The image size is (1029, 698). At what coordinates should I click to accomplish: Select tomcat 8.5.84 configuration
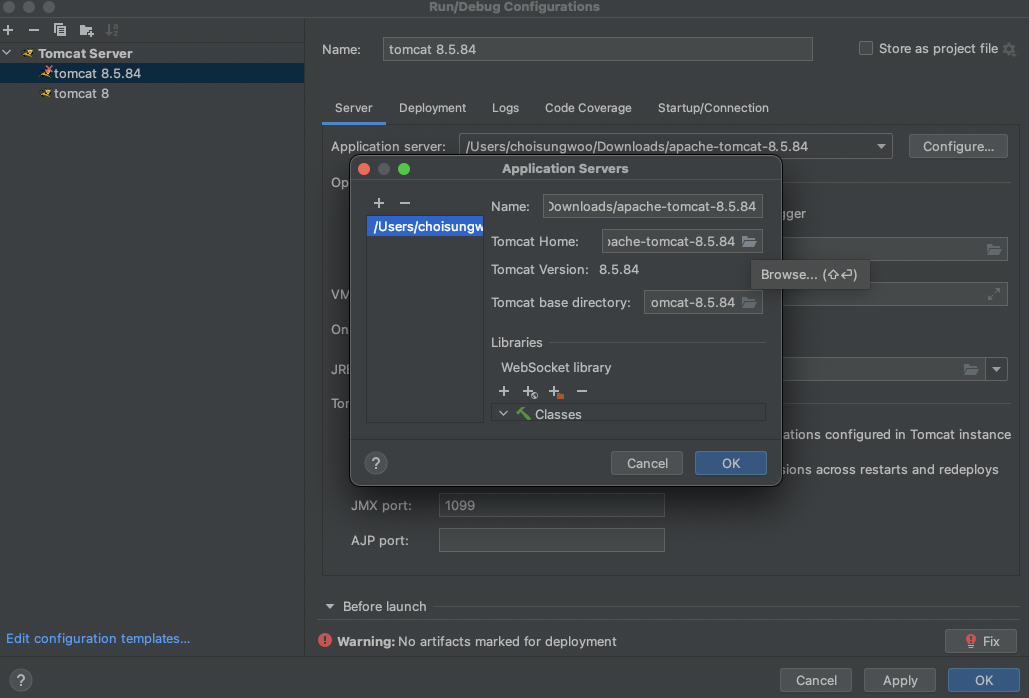click(152, 73)
